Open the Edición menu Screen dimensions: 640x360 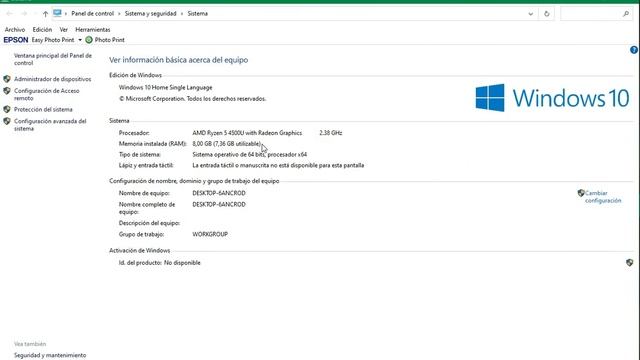42,29
